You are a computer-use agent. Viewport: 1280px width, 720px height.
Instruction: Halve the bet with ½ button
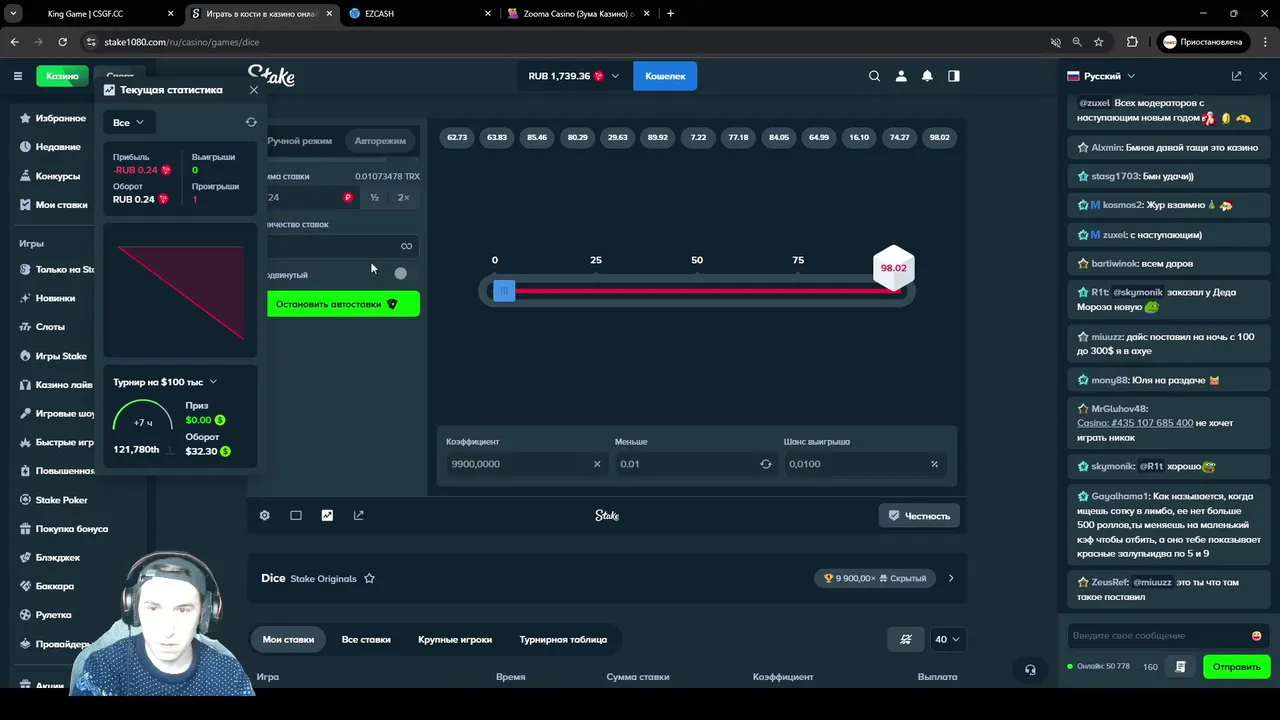coord(374,198)
